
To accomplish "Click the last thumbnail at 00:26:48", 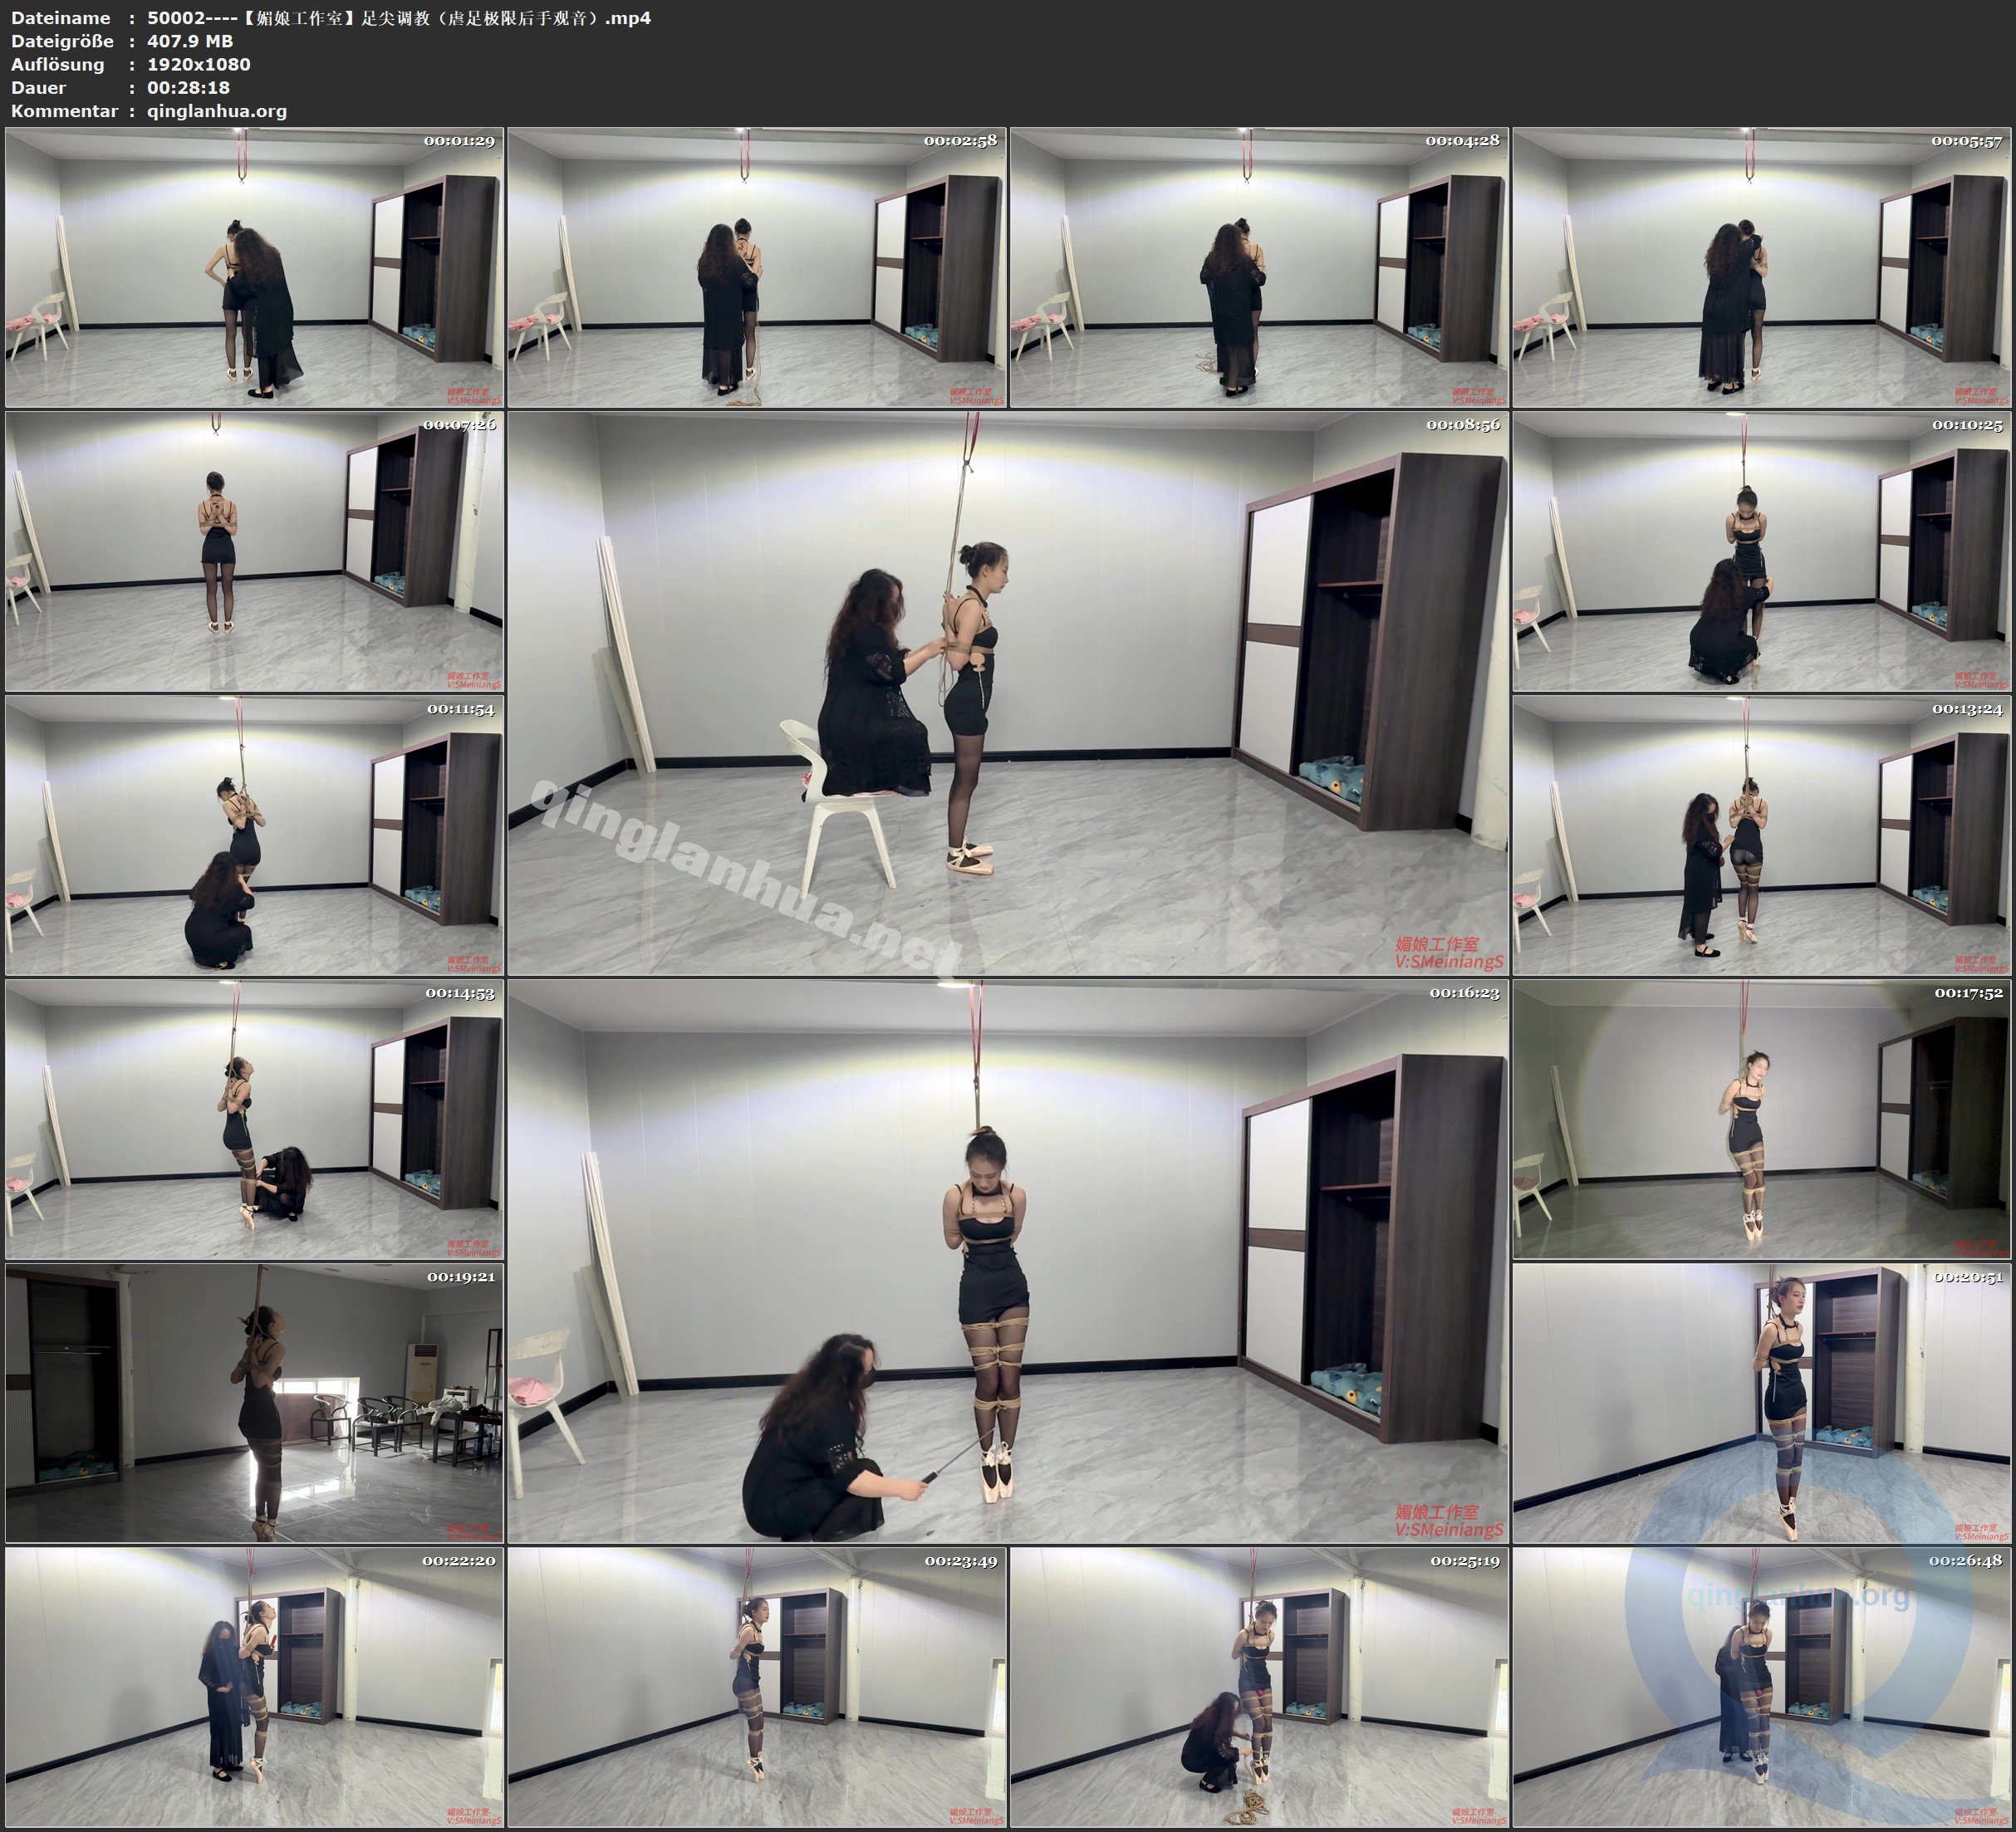I will pyautogui.click(x=1761, y=1687).
